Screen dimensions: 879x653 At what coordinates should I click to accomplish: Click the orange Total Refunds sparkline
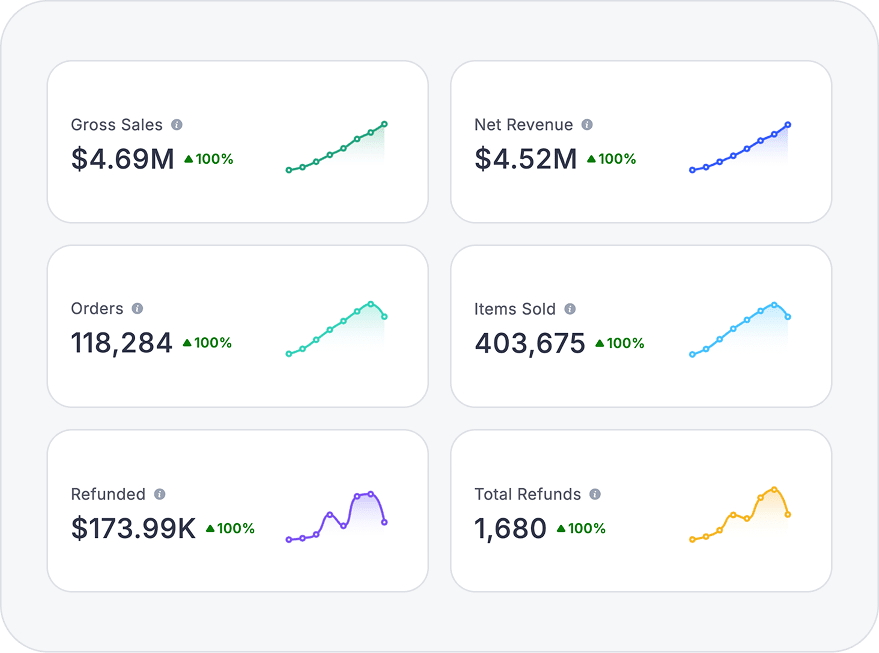coord(739,516)
